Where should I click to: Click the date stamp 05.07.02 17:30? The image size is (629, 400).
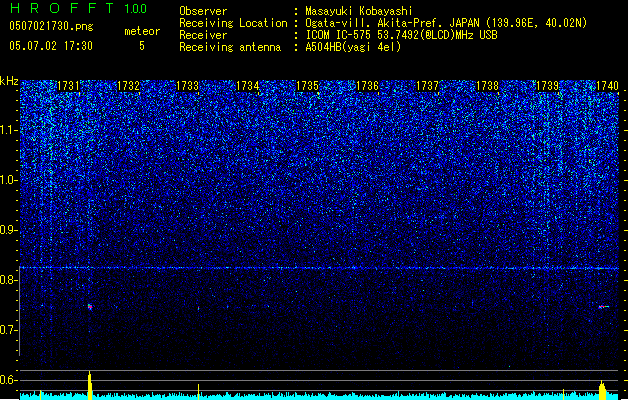[51, 46]
